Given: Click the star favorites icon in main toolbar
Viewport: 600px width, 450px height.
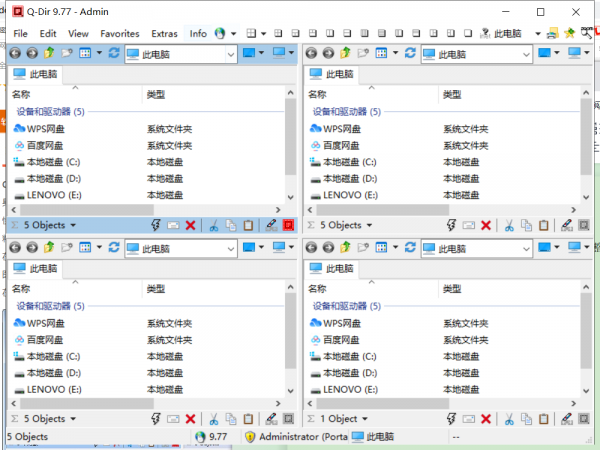Looking at the screenshot, I should pos(569,33).
